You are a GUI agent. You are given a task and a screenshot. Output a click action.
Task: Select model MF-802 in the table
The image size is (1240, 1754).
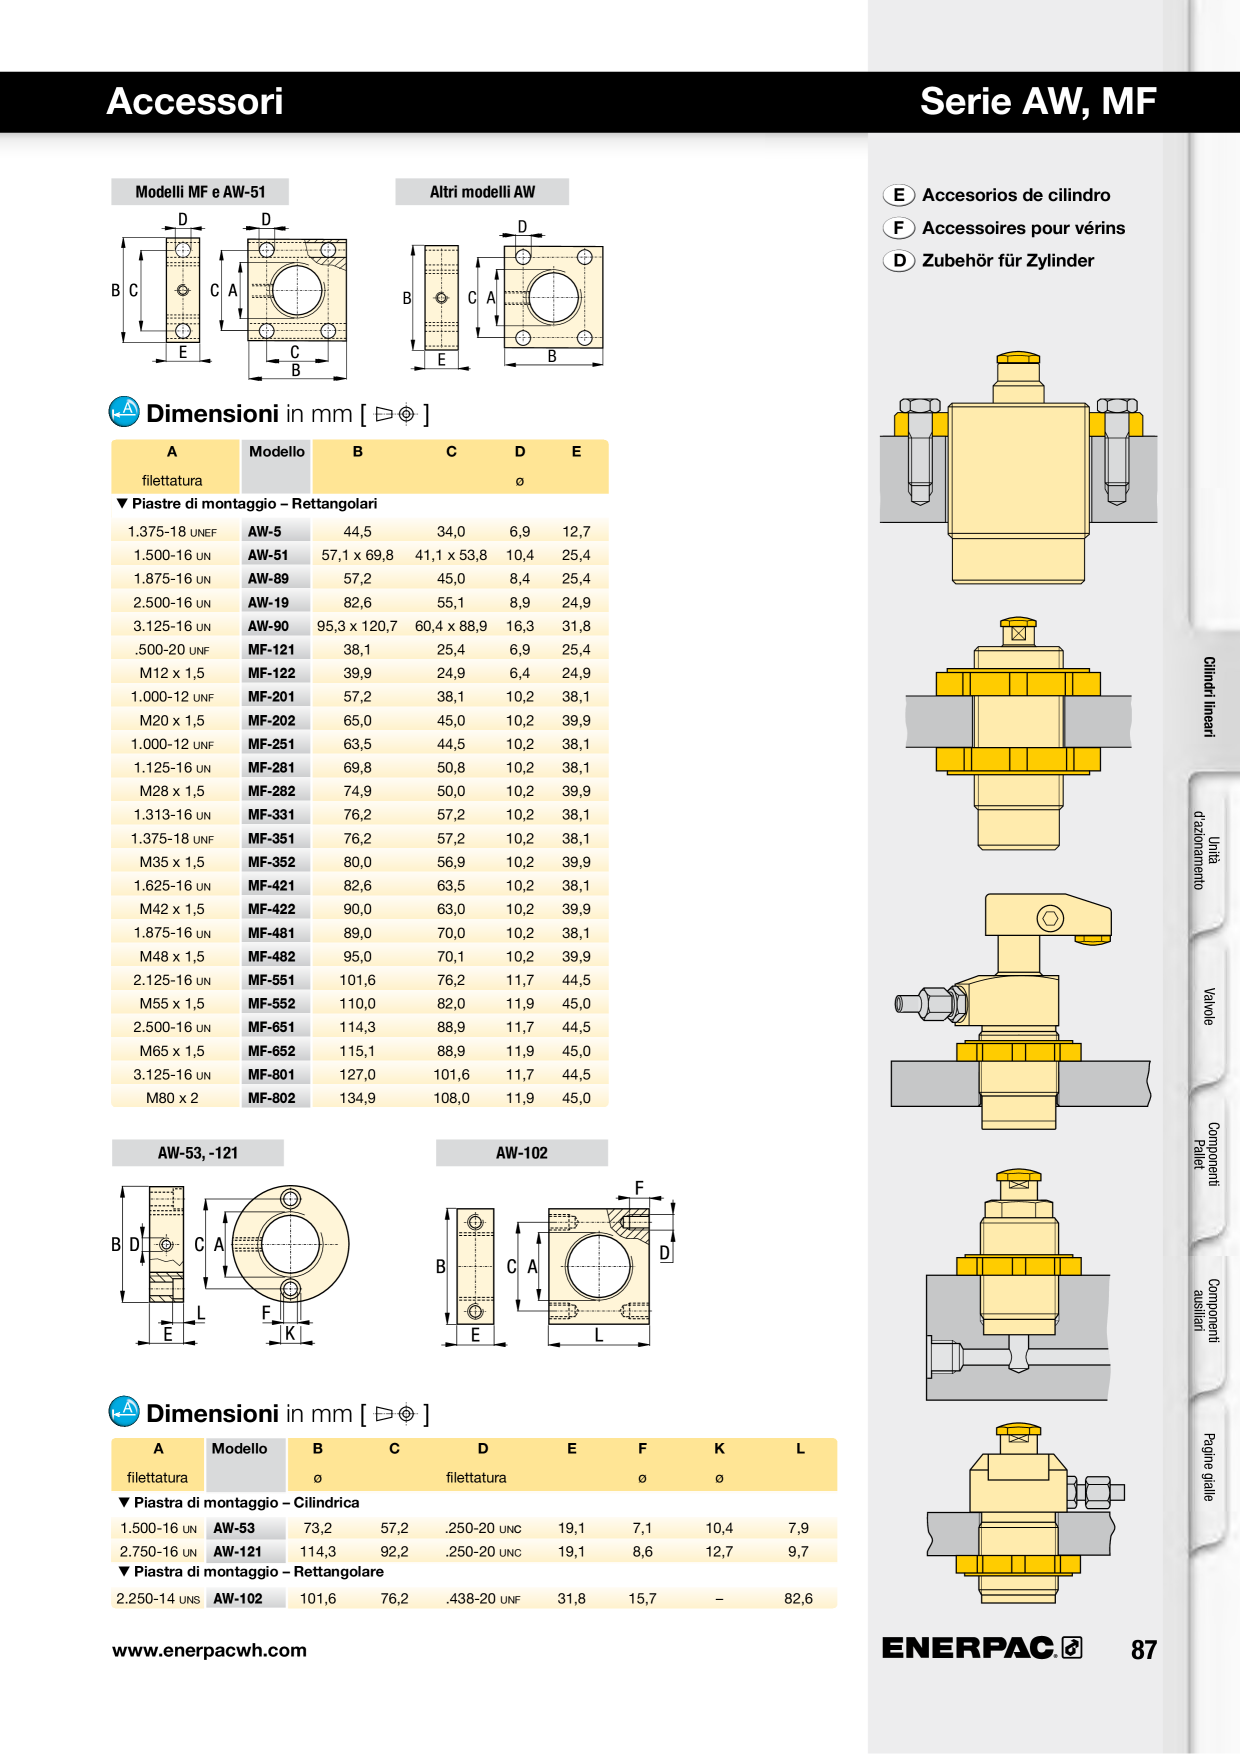click(276, 1098)
